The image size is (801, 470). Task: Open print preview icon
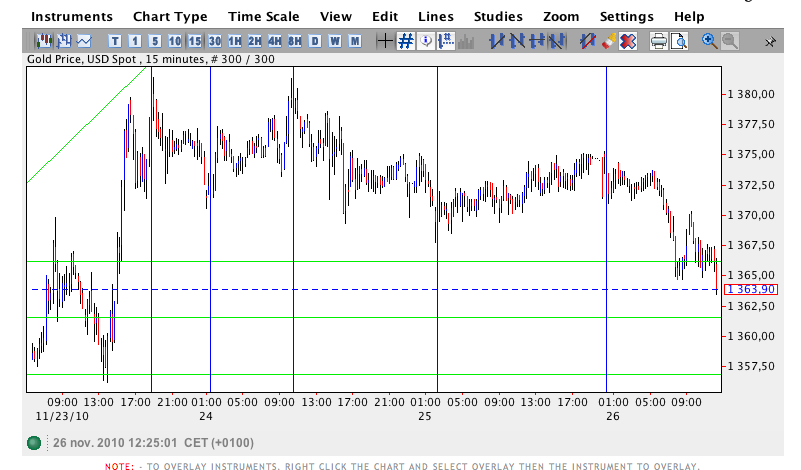(x=679, y=41)
